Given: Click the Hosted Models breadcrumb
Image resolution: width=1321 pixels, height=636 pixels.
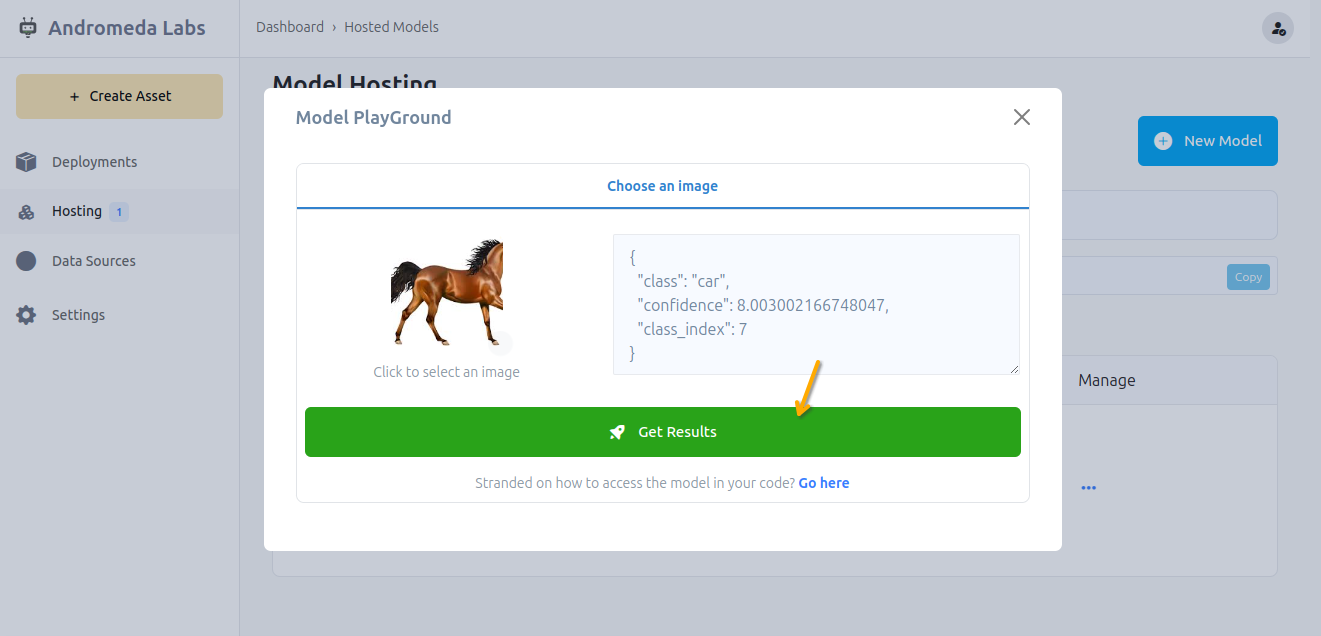Looking at the screenshot, I should tap(391, 27).
